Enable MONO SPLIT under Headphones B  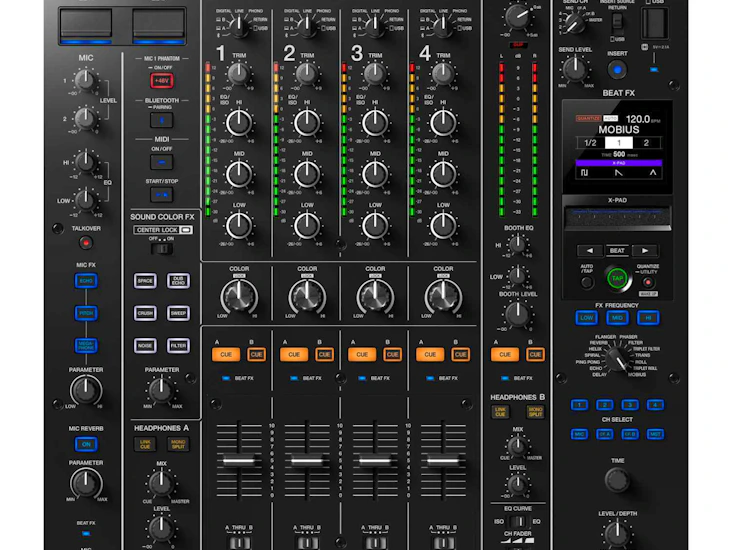[535, 411]
